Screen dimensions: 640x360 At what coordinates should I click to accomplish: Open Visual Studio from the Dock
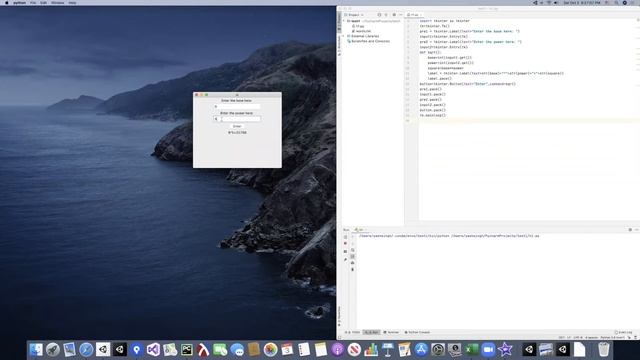coord(153,350)
